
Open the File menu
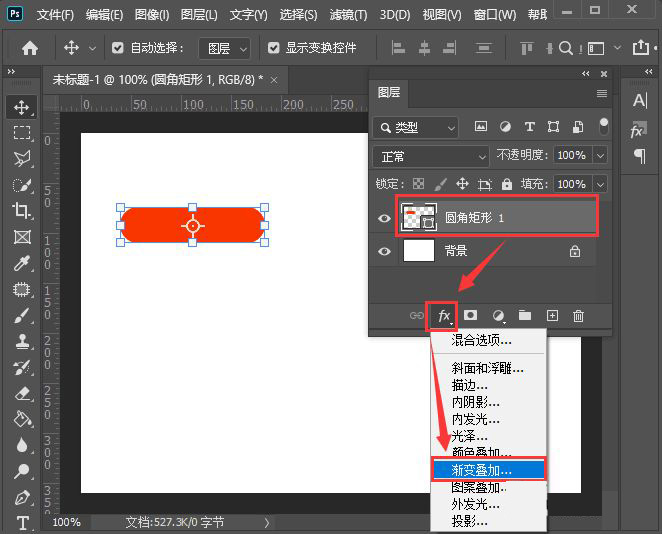pos(55,15)
